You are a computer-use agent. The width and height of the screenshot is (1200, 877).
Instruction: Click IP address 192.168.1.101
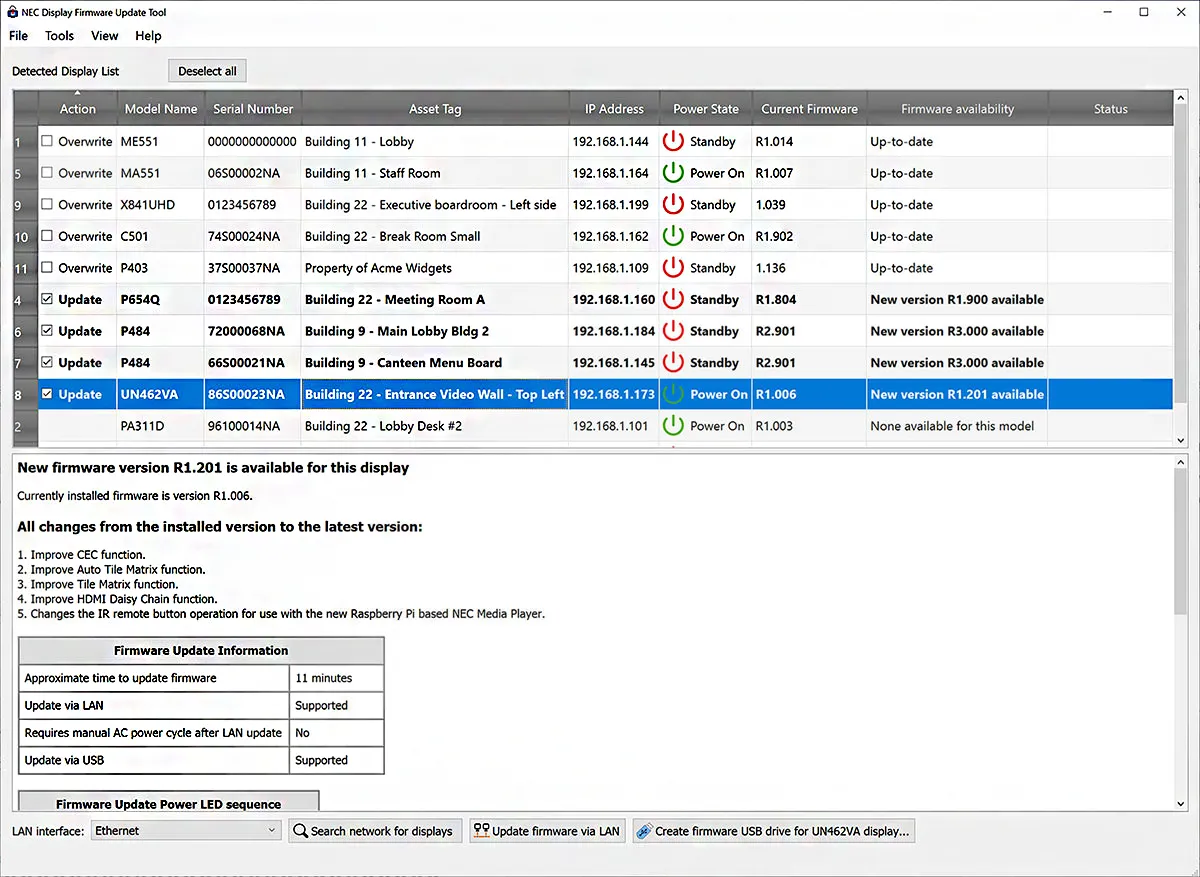[610, 426]
